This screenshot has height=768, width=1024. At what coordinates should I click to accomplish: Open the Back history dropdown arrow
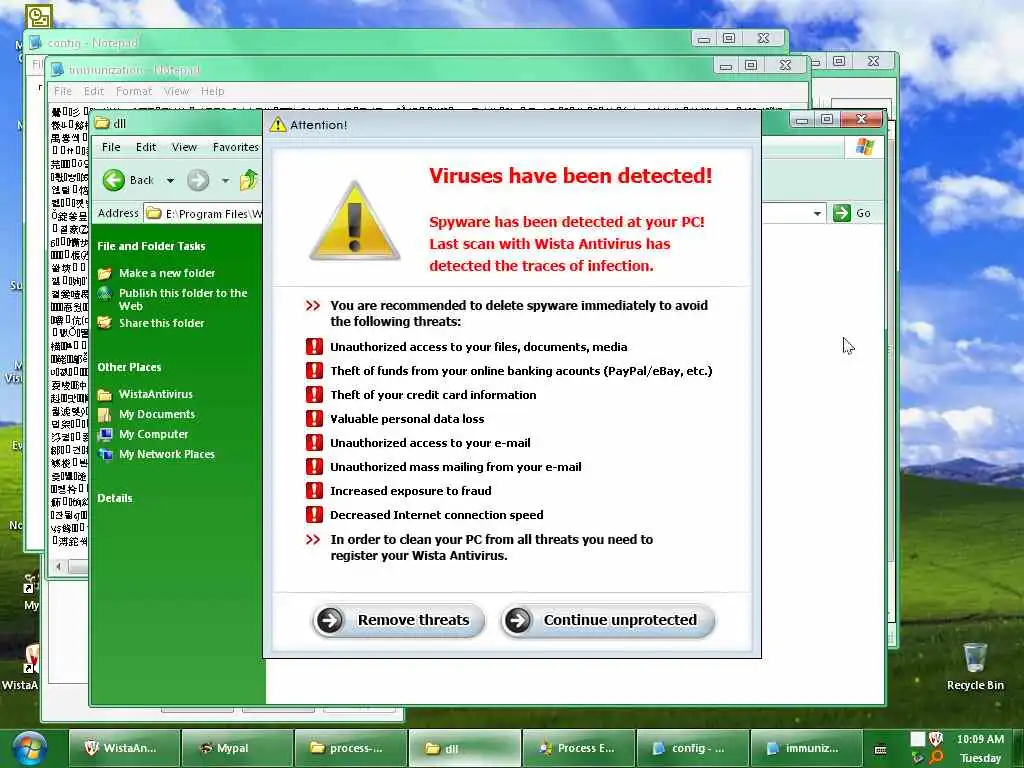point(170,181)
